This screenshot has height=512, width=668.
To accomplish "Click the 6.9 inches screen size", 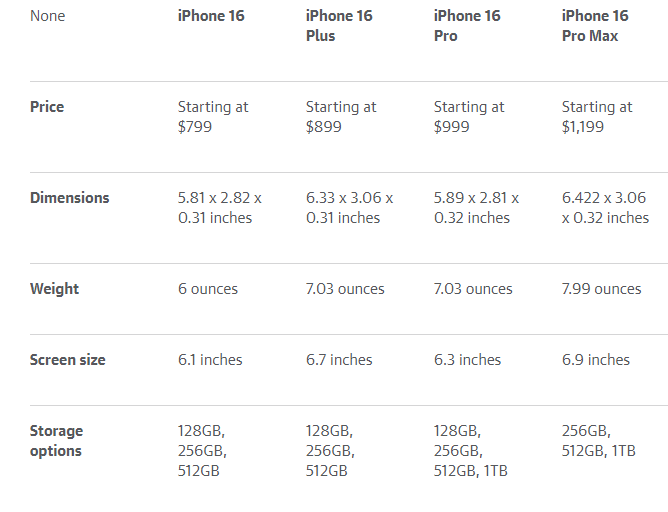I will (596, 360).
